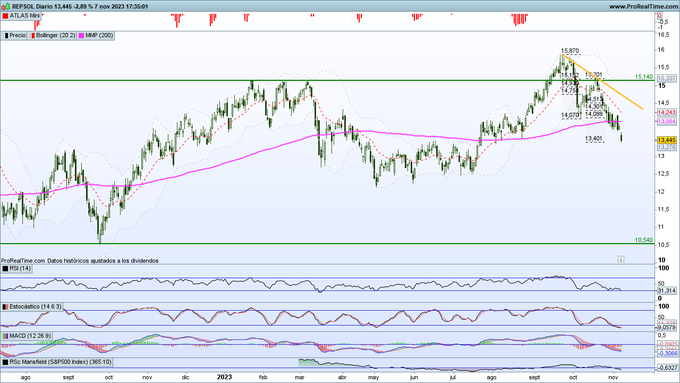
Task: Click the RSI 31,314 value tag
Action: click(x=667, y=291)
